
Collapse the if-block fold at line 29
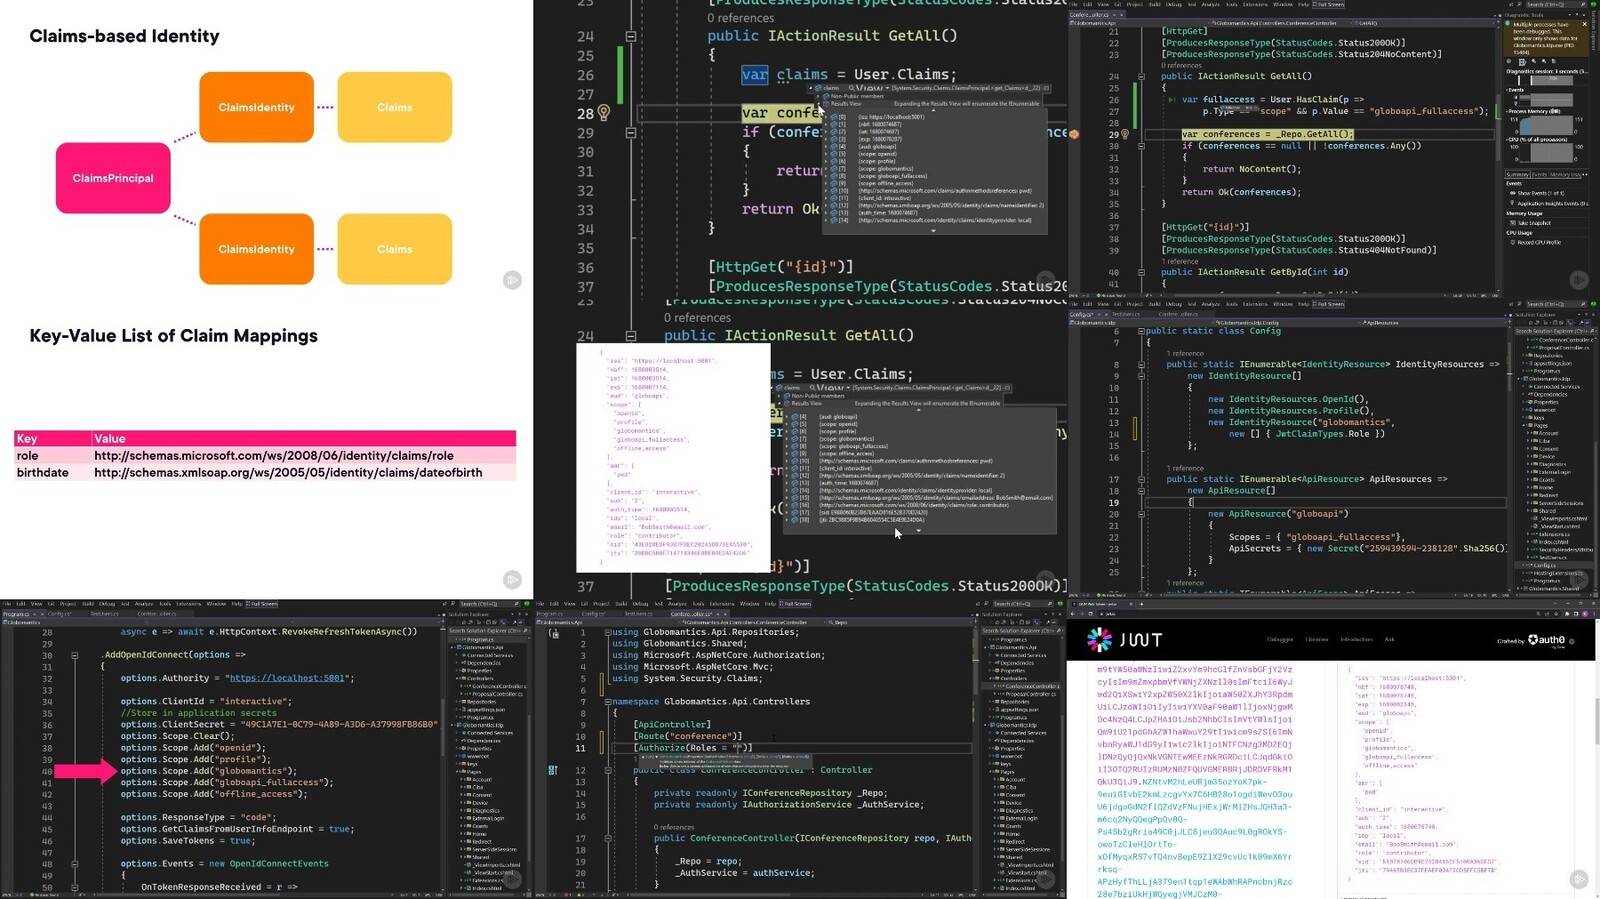(x=631, y=132)
